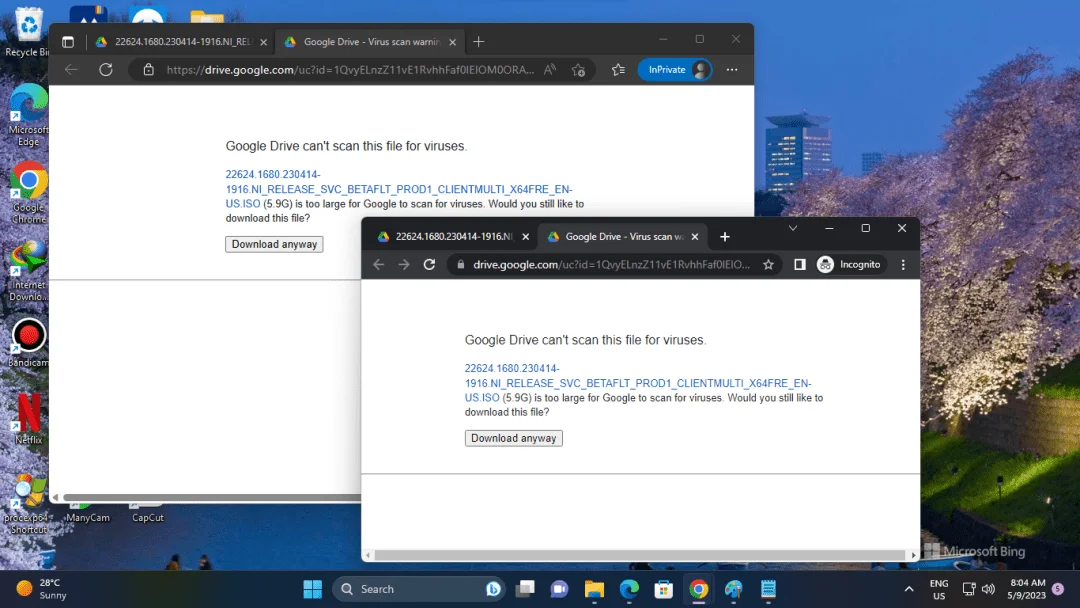Viewport: 1080px width, 608px height.
Task: Select Microsoft Edge desktop shortcut
Action: [28, 116]
